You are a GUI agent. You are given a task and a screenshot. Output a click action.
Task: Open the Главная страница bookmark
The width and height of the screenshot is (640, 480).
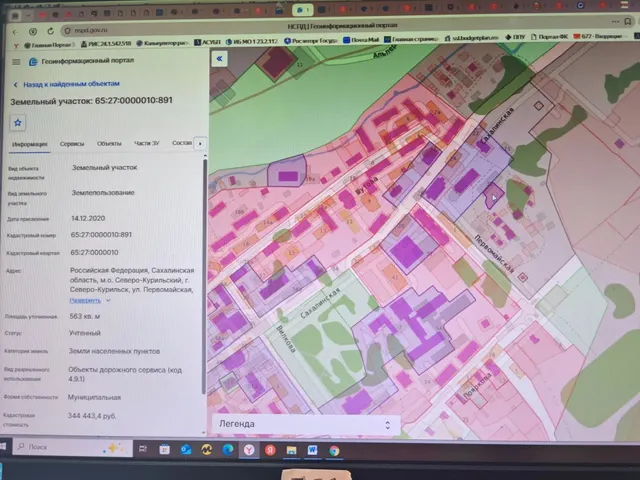pos(411,39)
